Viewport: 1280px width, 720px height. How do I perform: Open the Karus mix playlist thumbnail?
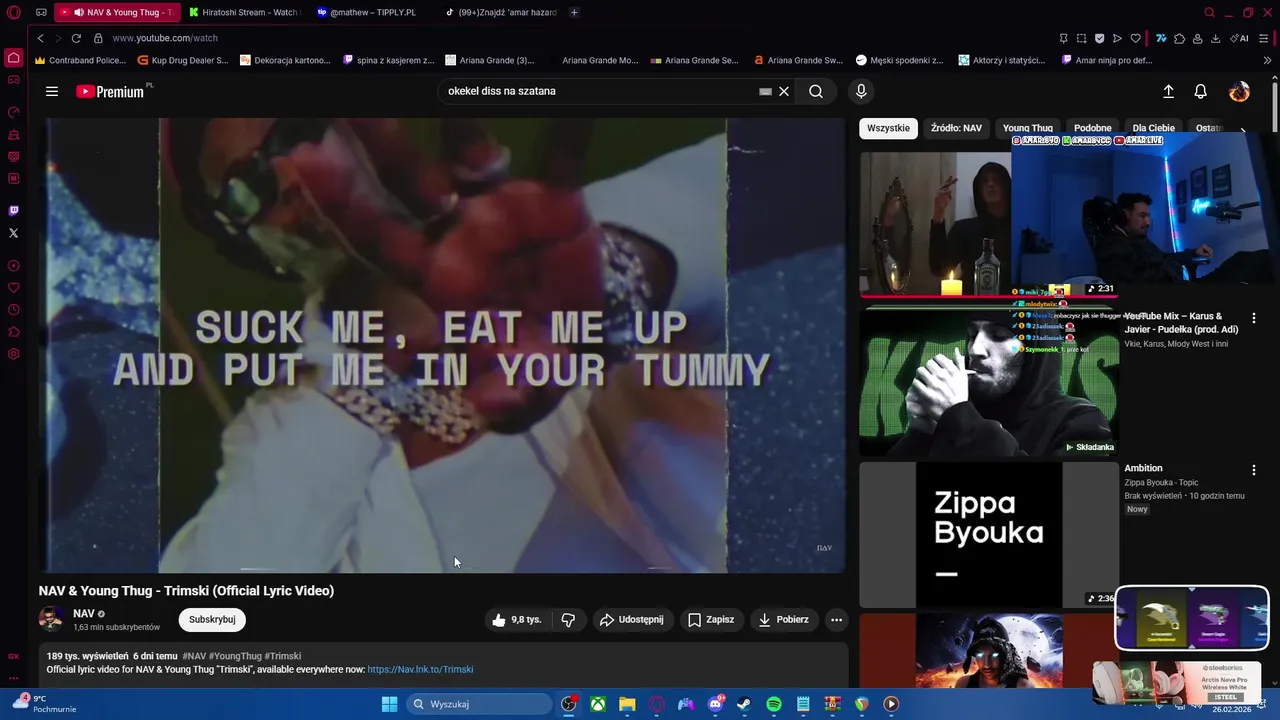pyautogui.click(x=988, y=383)
